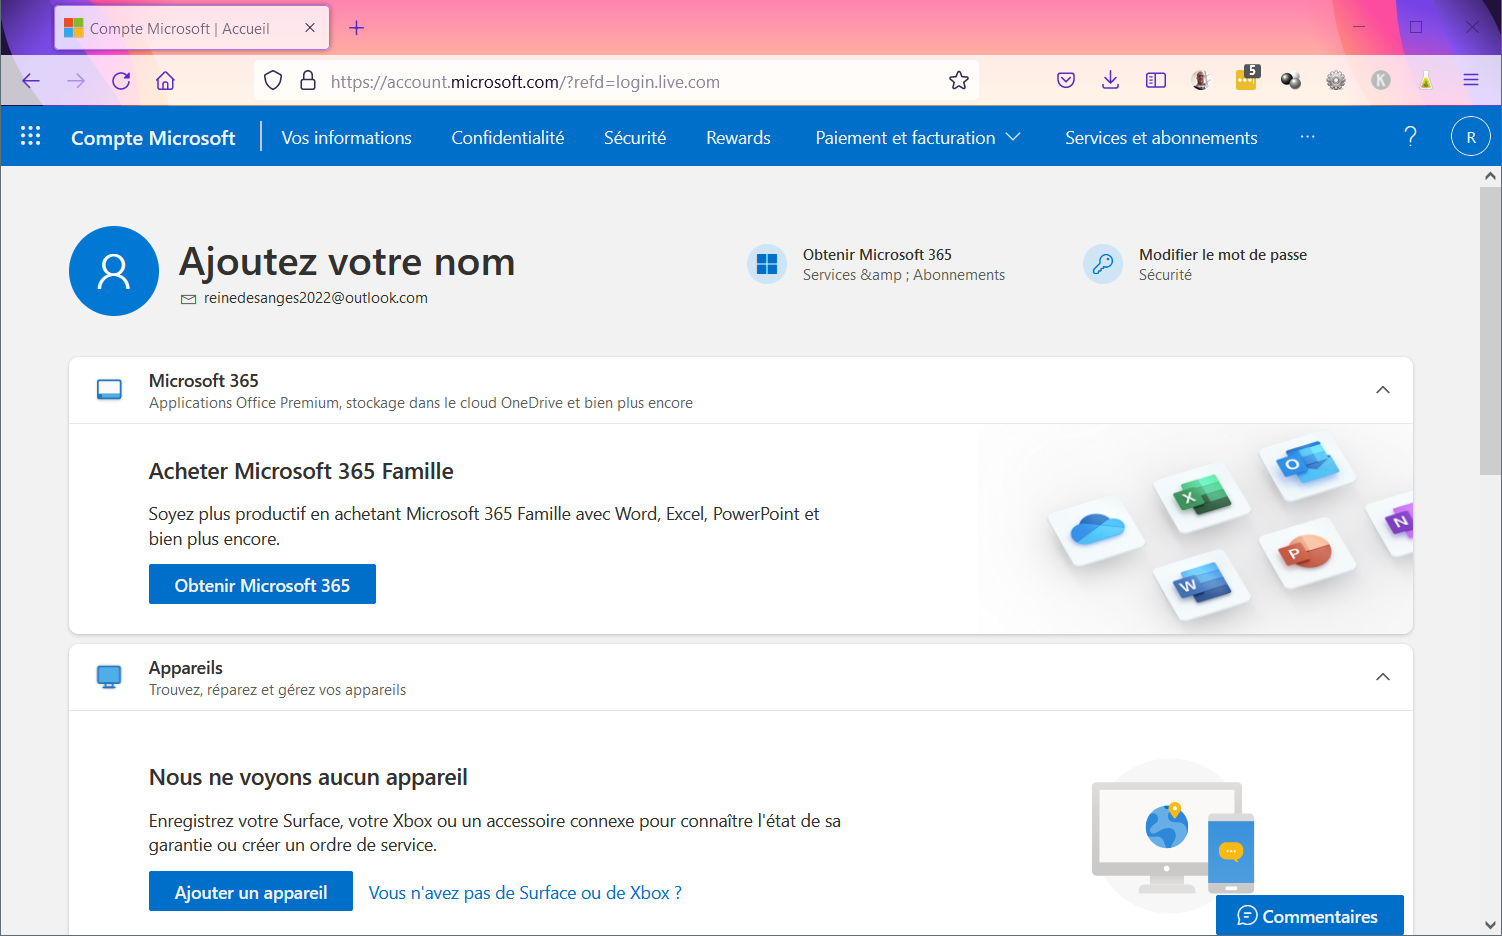This screenshot has width=1502, height=936.
Task: Open the Firefox hamburger menu
Action: pyautogui.click(x=1470, y=81)
